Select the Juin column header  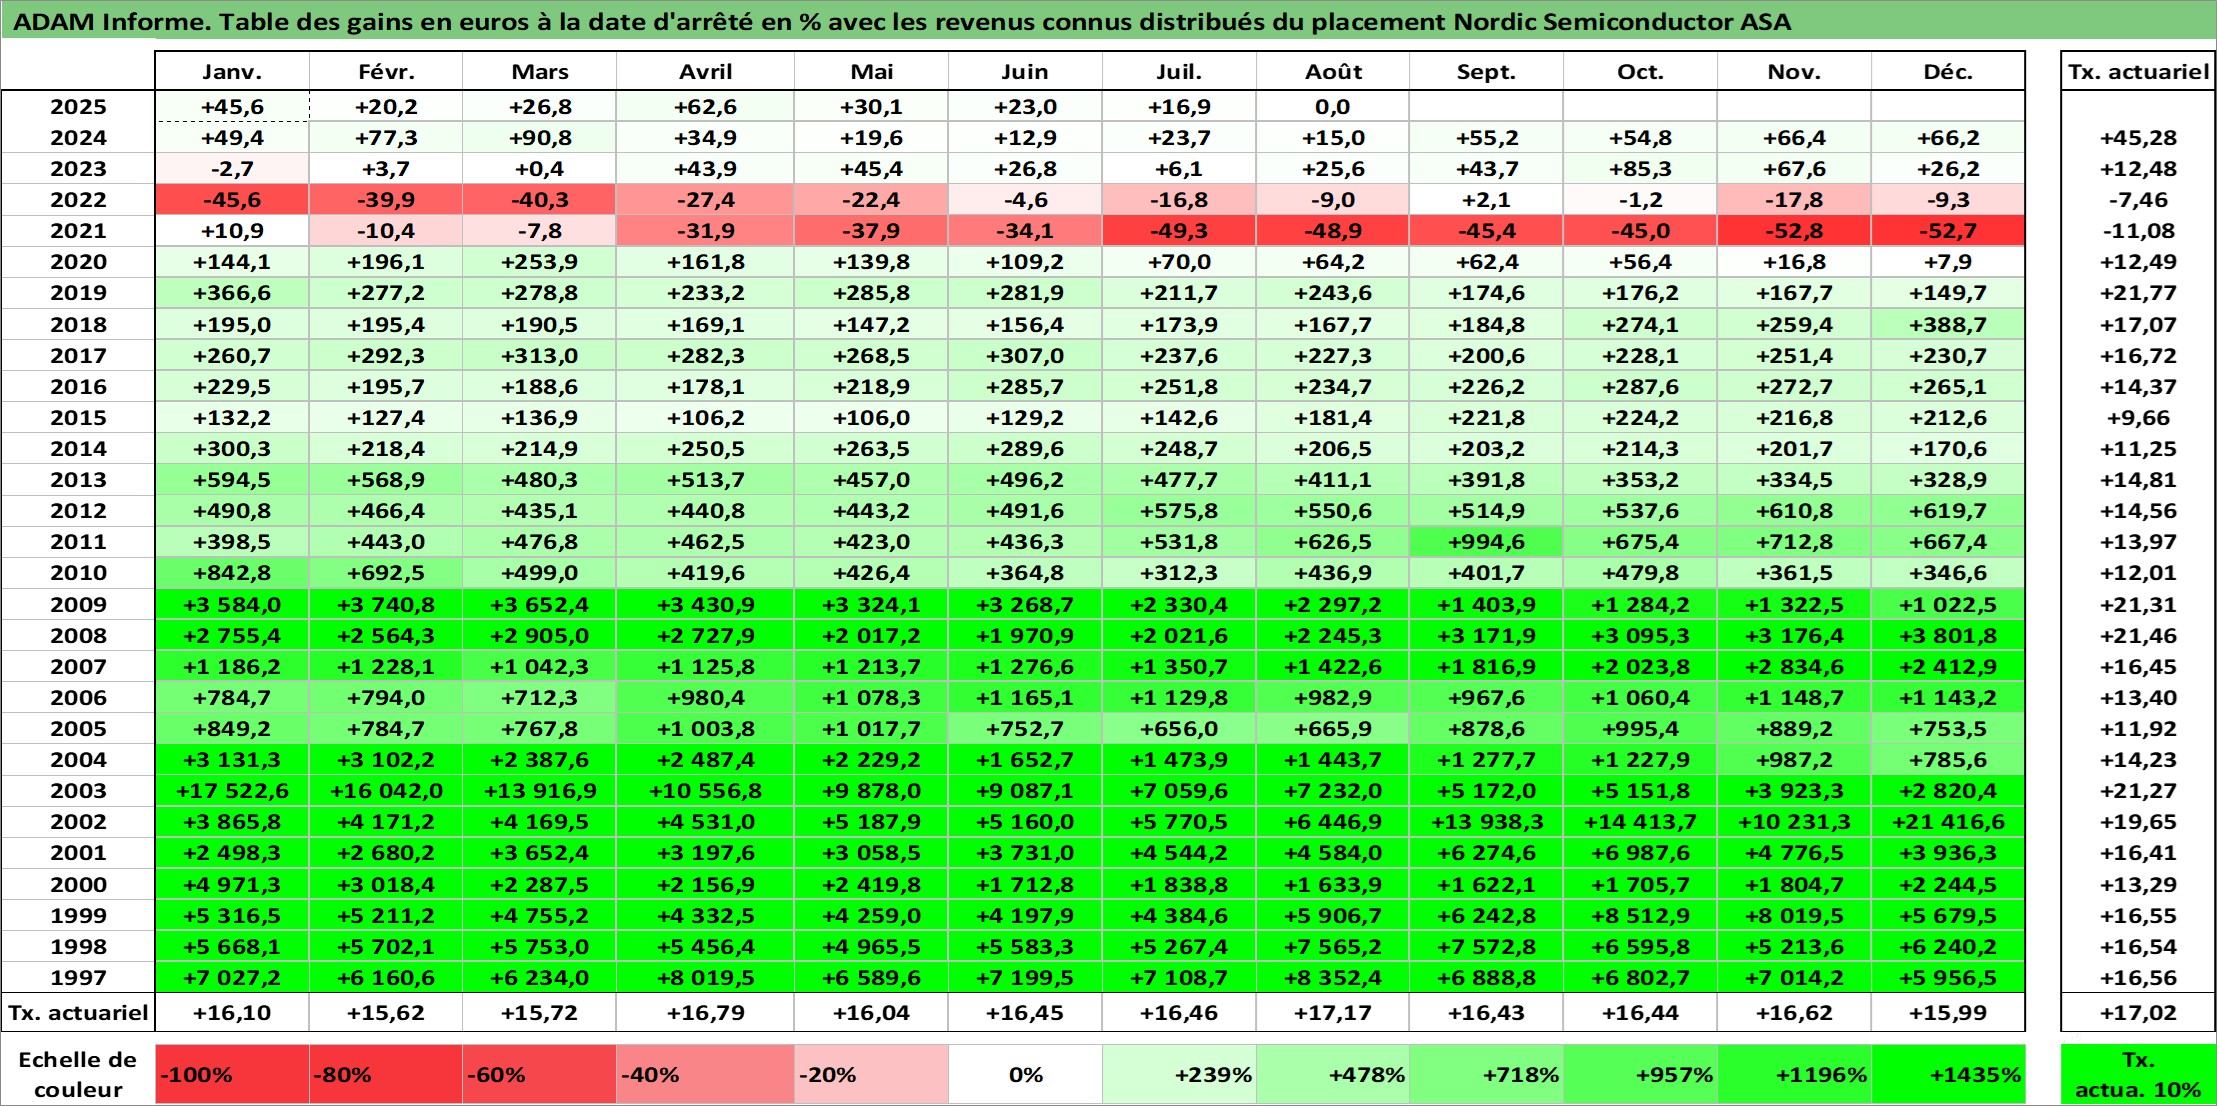coord(1025,71)
